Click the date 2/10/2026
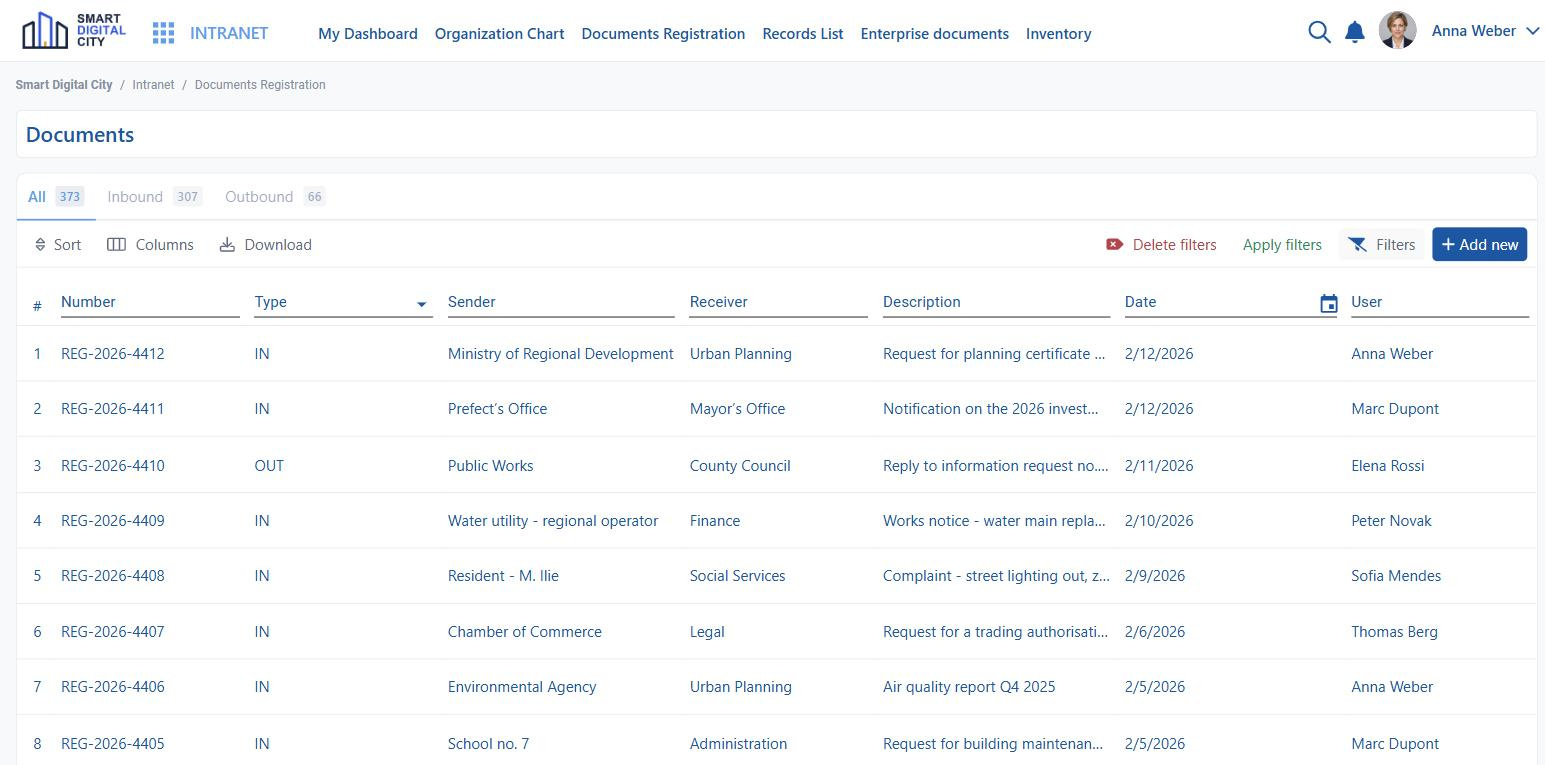Screen dimensions: 1545x765 tap(1159, 521)
